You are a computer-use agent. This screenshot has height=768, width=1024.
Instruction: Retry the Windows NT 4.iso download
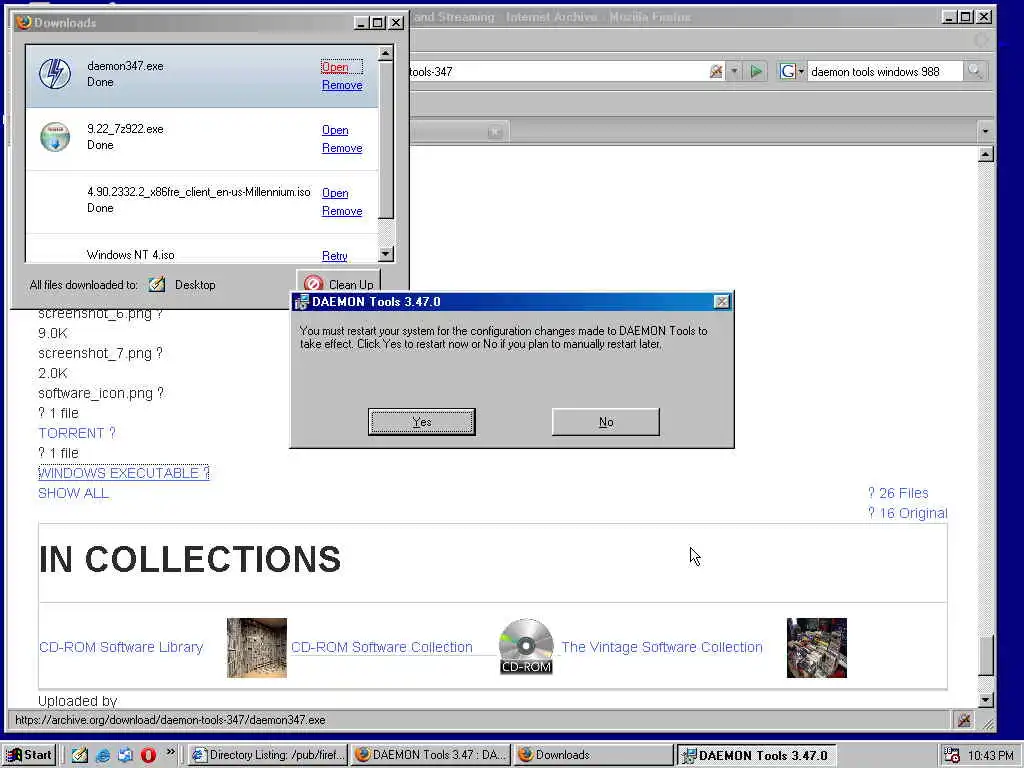[x=334, y=256]
